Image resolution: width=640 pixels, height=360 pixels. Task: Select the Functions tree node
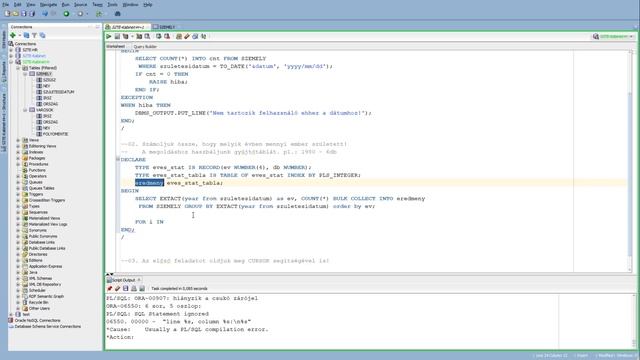click(37, 170)
